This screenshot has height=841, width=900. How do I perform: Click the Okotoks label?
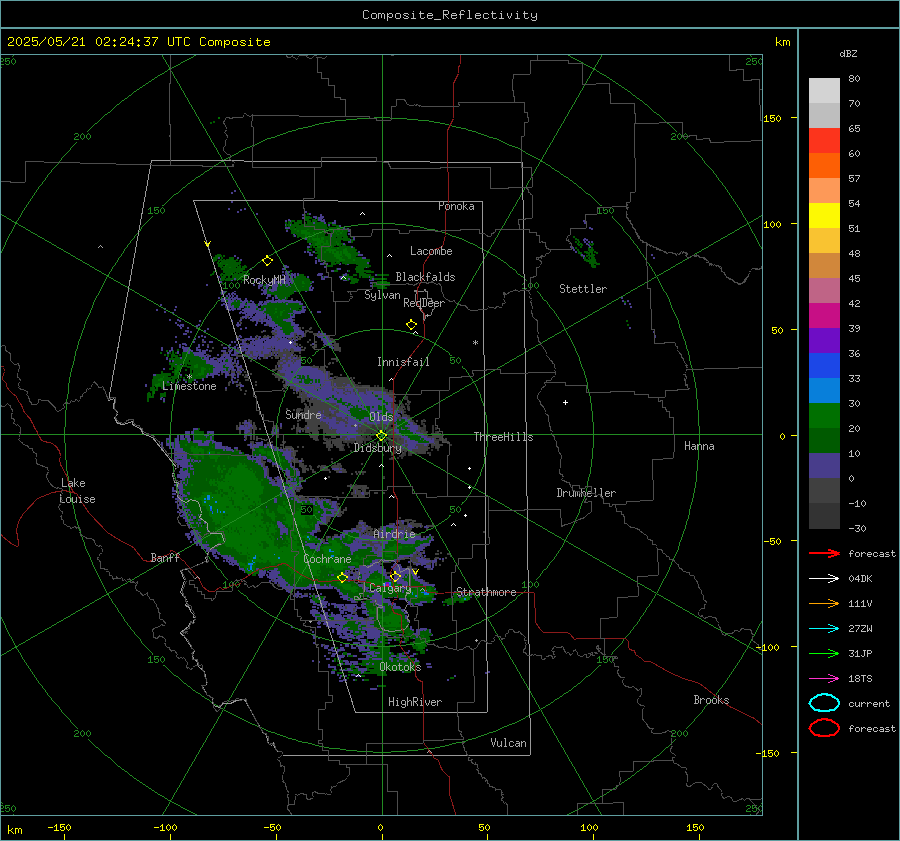[x=400, y=666]
